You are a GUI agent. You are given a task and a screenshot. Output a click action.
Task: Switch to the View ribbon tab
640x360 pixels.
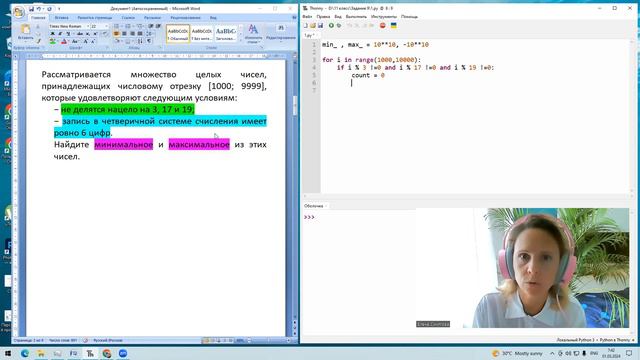(213, 18)
